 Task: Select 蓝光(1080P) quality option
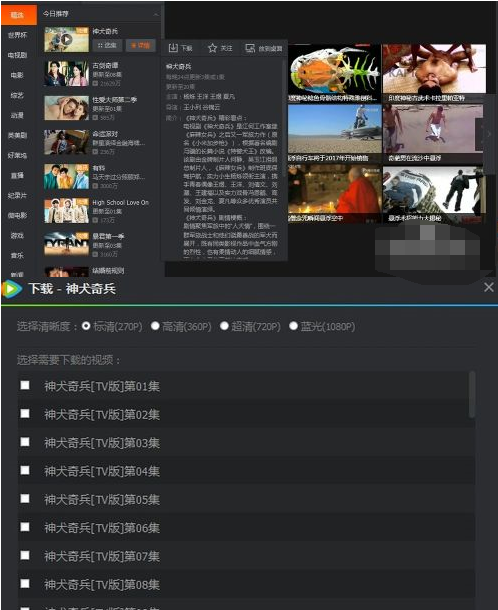point(293,326)
